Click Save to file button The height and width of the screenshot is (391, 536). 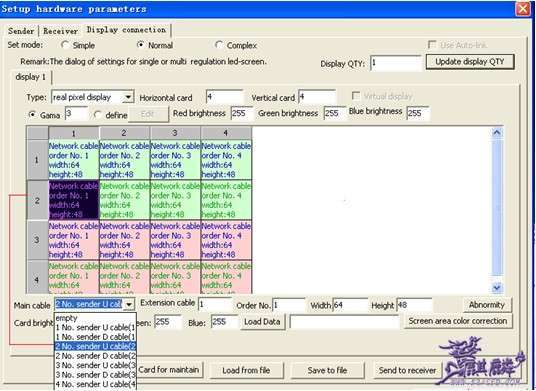point(327,370)
